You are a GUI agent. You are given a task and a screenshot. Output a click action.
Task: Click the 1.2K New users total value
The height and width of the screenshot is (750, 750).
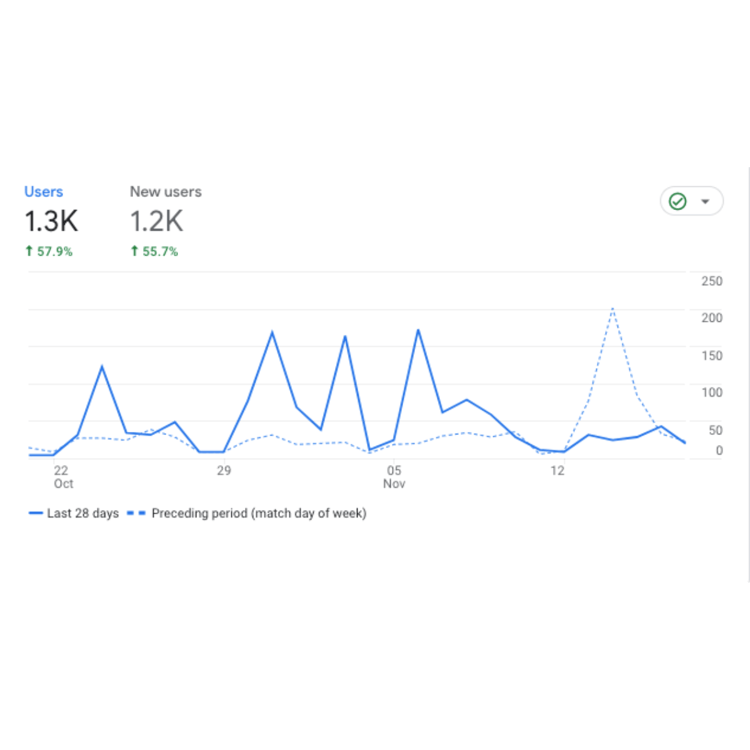(x=156, y=222)
